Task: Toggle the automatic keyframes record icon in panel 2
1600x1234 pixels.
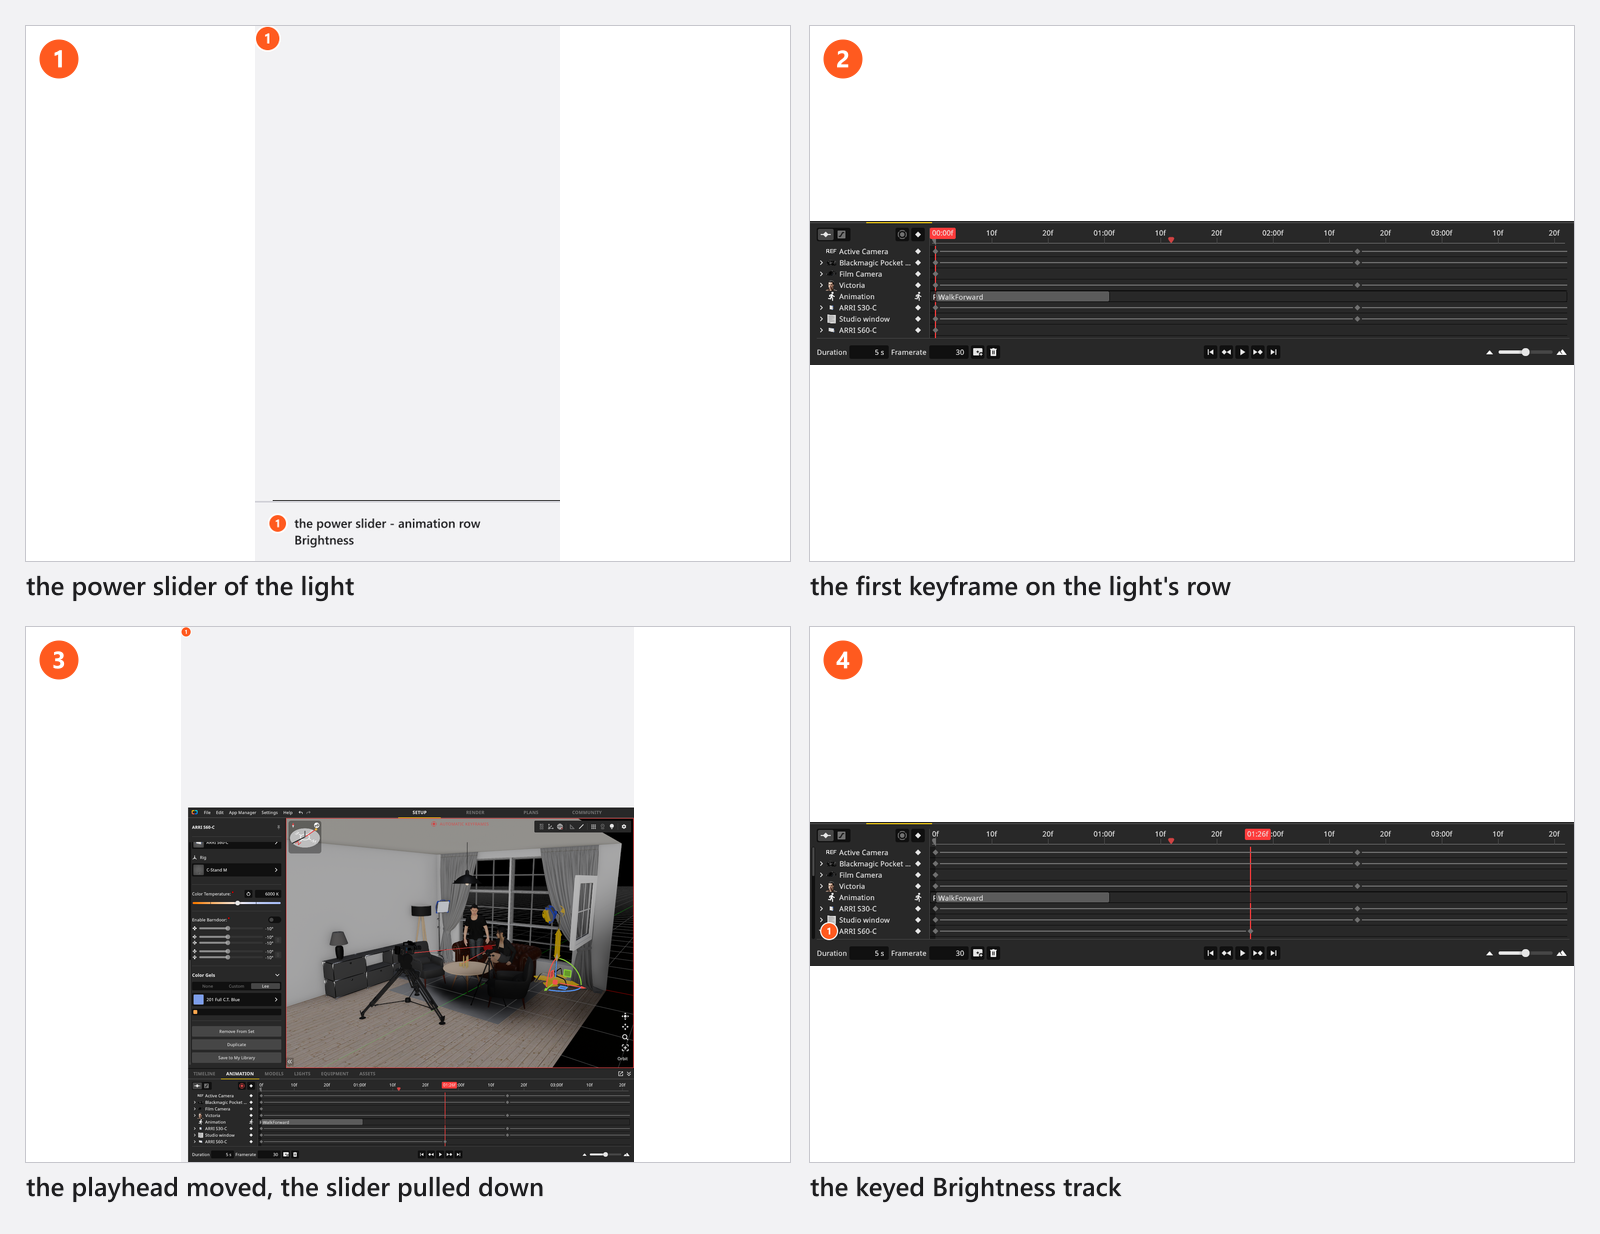Action: (x=902, y=234)
